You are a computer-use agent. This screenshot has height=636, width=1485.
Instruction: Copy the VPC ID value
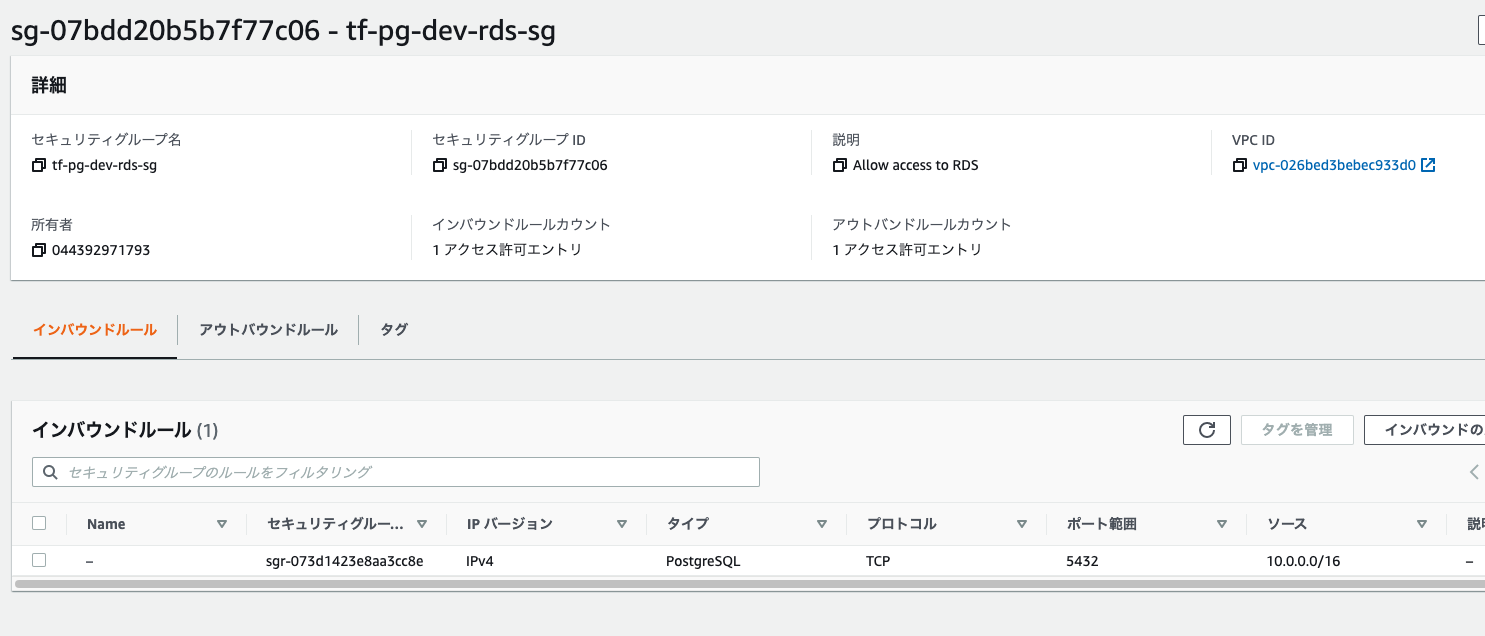(x=1241, y=164)
